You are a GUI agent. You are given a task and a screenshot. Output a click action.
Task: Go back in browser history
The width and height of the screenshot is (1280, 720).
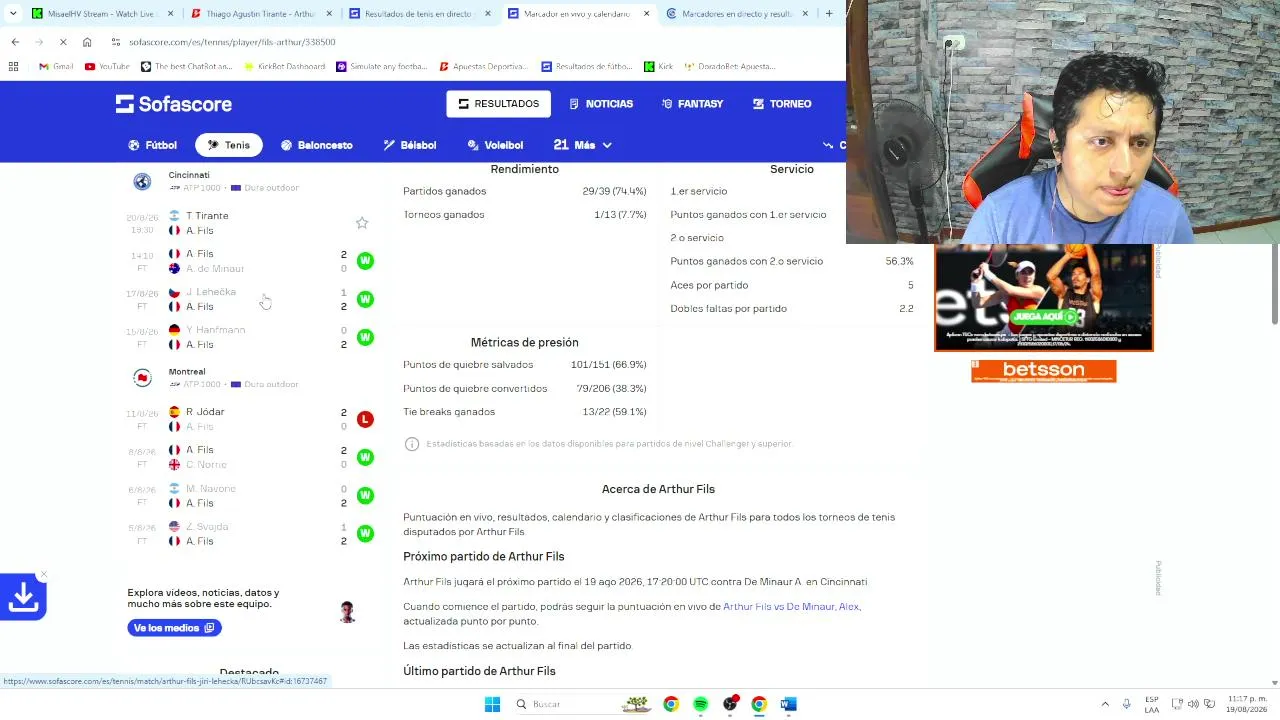(x=15, y=42)
